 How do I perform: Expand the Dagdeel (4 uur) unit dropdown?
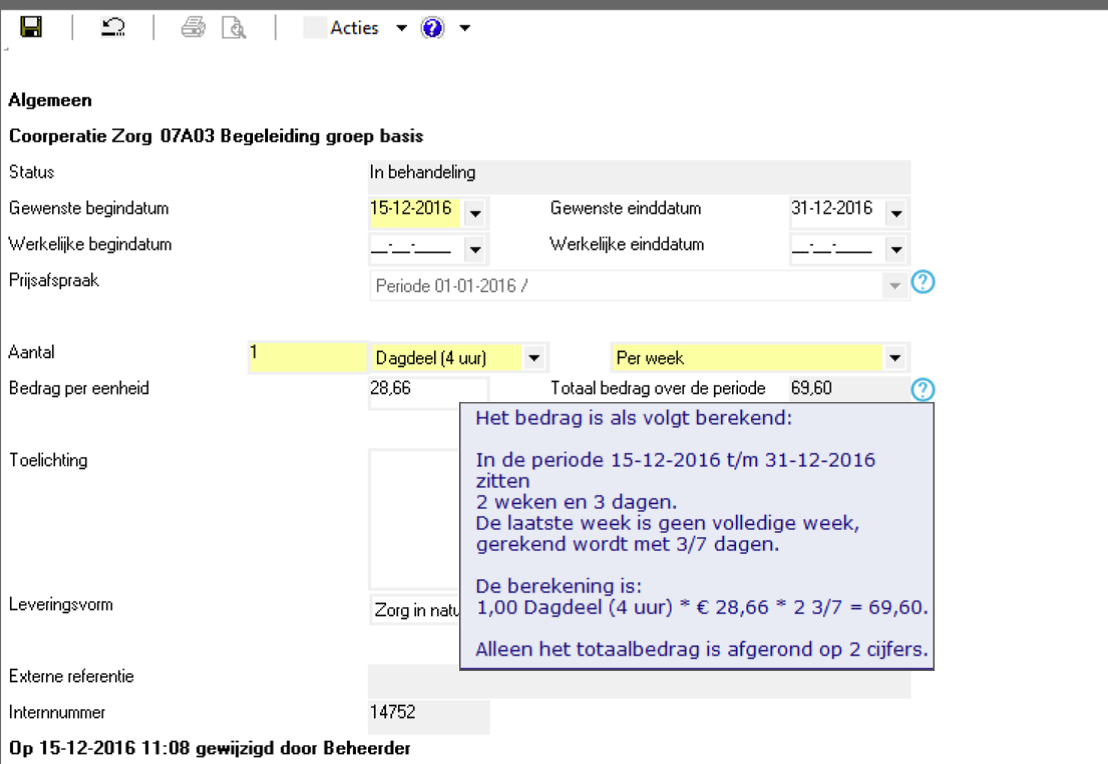click(534, 358)
